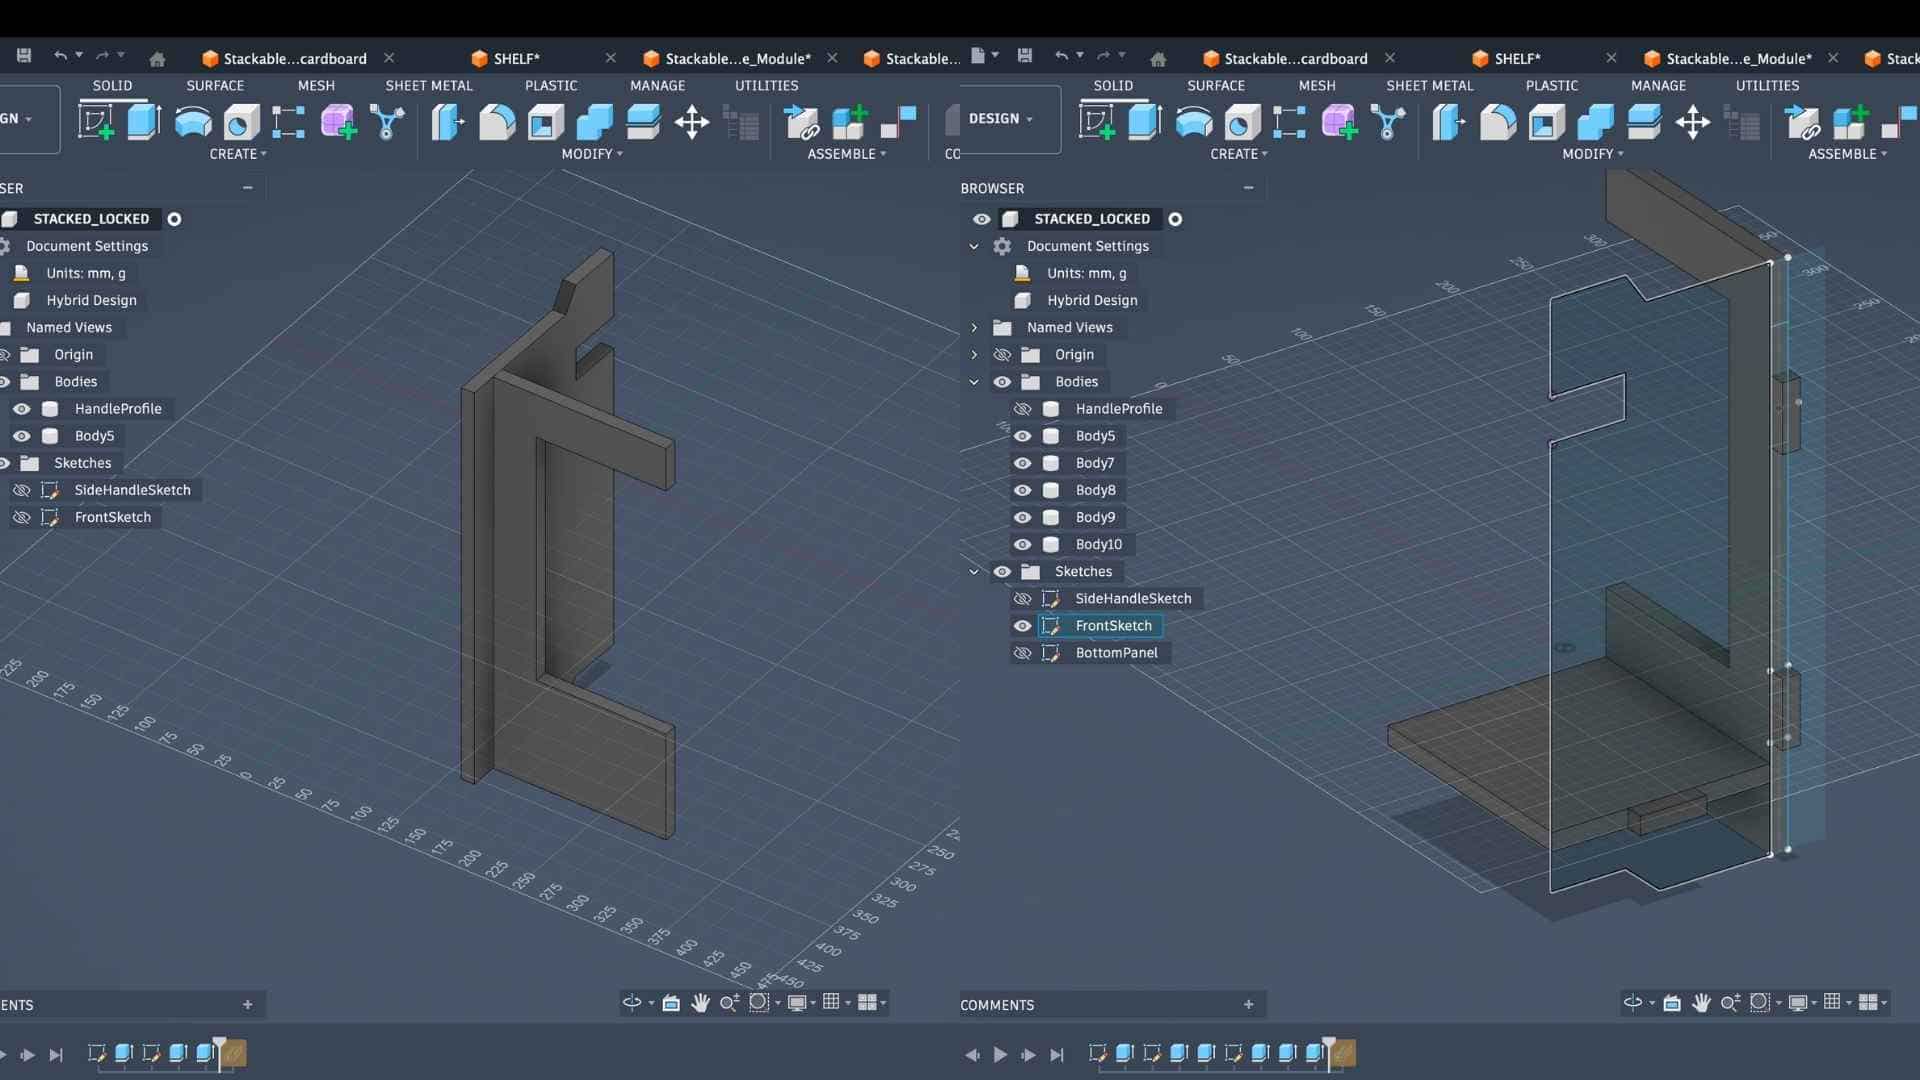The width and height of the screenshot is (1920, 1080).
Task: Select the Extrude tool in right toolbar
Action: pos(1144,122)
